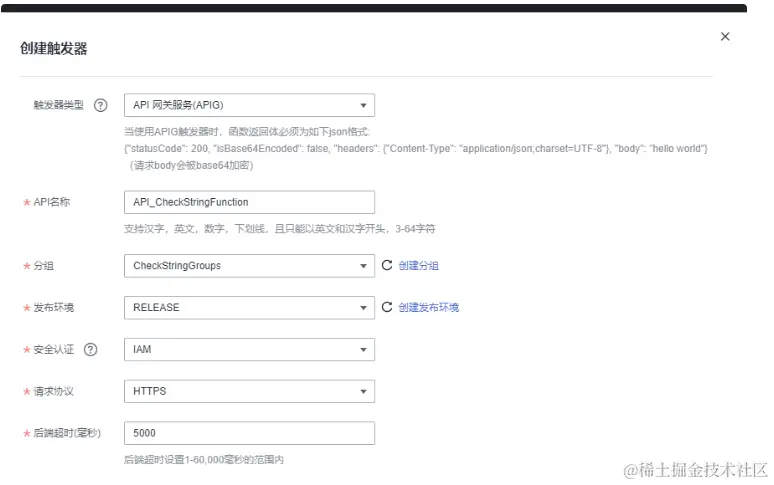Click the 当使用APIG触发器时 description line

[x=246, y=132]
